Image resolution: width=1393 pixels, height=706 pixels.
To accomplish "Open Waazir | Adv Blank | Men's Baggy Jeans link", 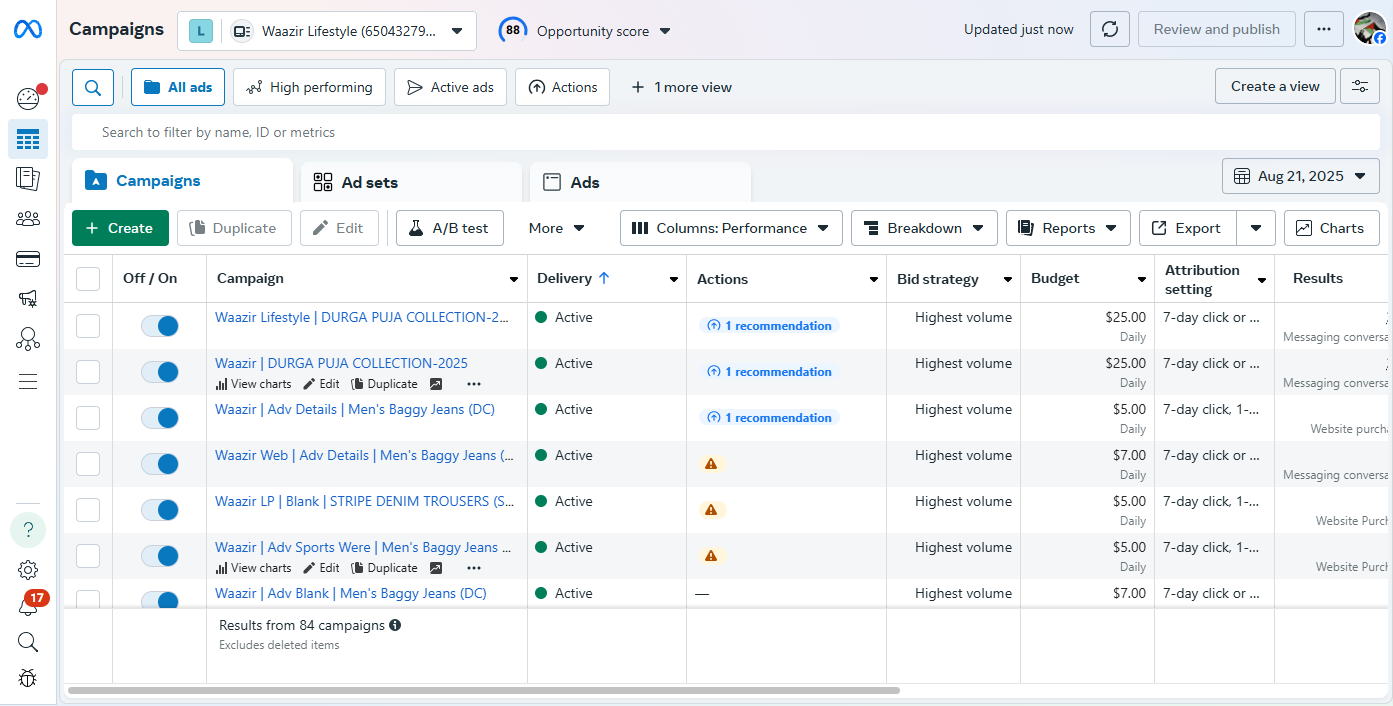I will 350,593.
